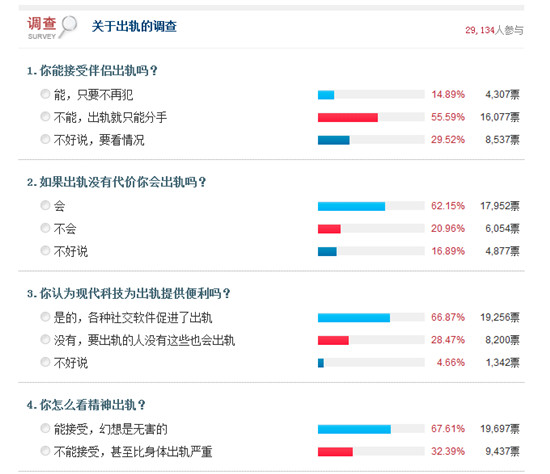Click the red 55.59% result bar
This screenshot has width=550, height=474.
point(348,117)
